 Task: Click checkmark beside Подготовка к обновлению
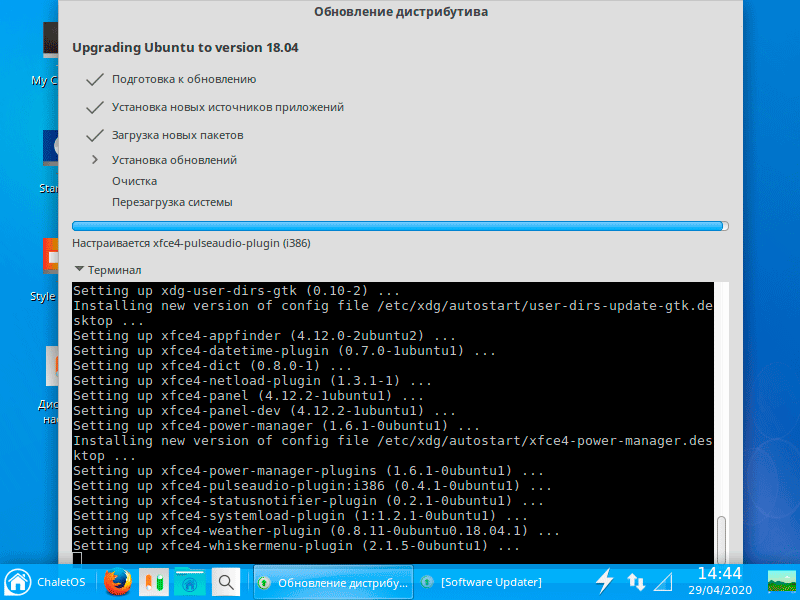[x=95, y=79]
